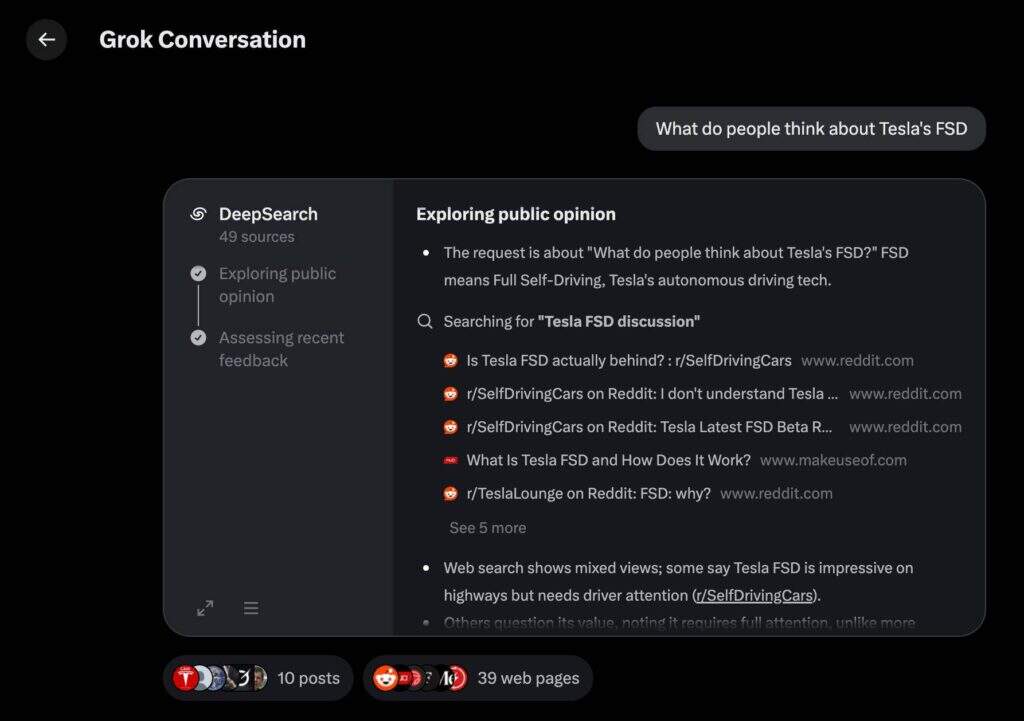
Task: Open the '39 web pages' sources pill
Action: pyautogui.click(x=478, y=678)
